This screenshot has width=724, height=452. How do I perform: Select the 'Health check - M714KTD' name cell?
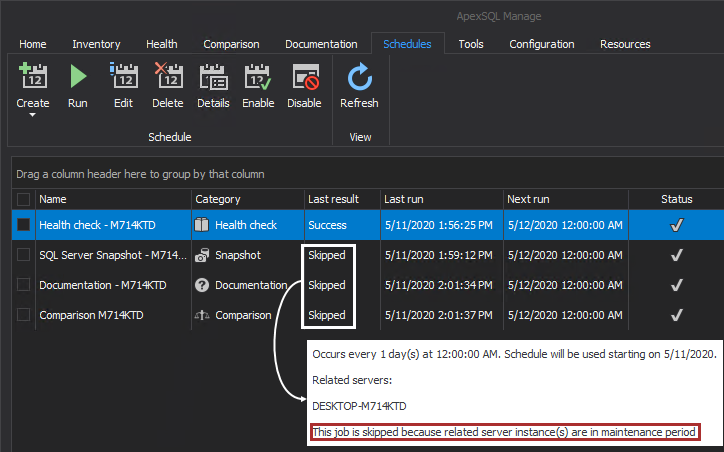(114, 225)
